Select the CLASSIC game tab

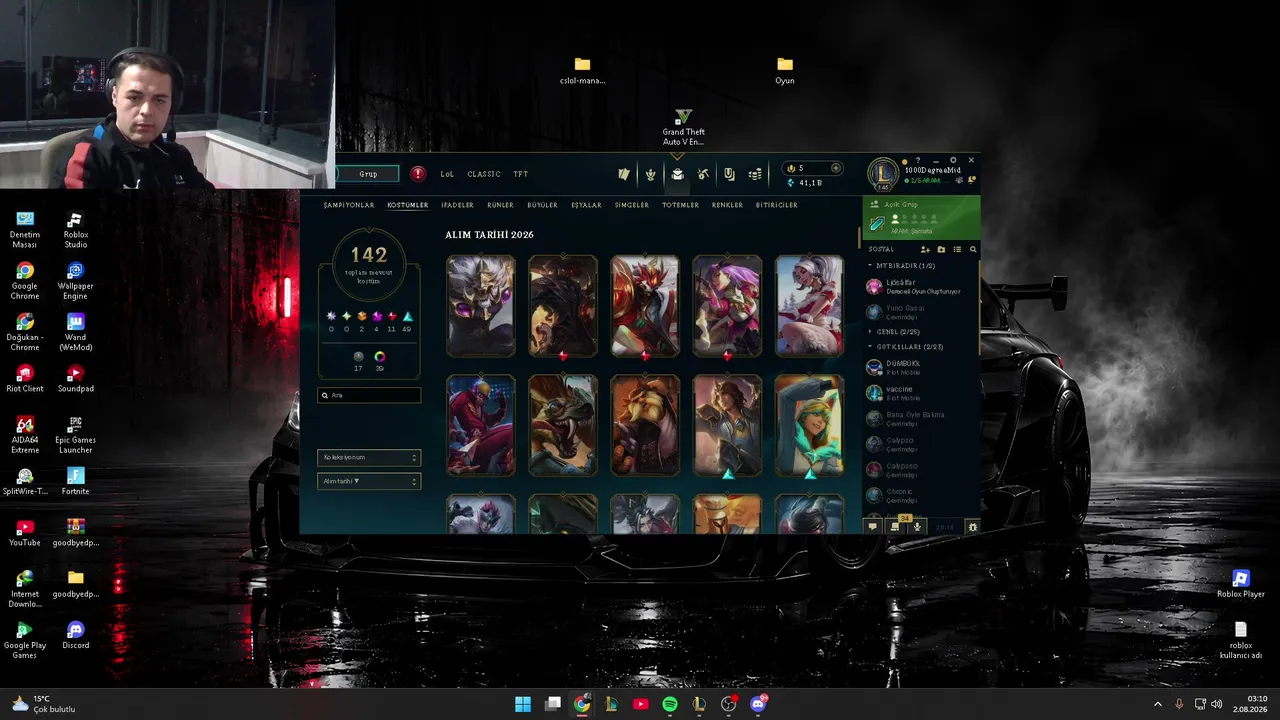pos(484,174)
